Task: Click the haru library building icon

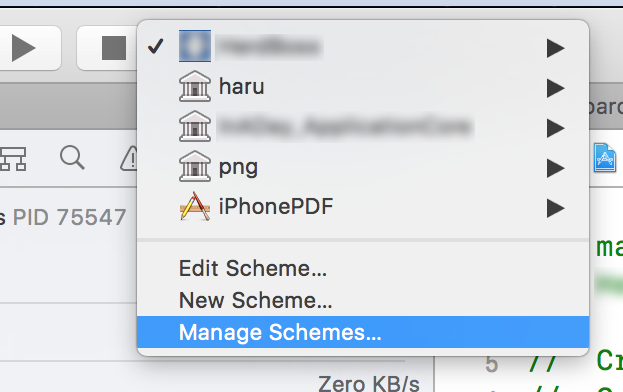Action: (195, 87)
